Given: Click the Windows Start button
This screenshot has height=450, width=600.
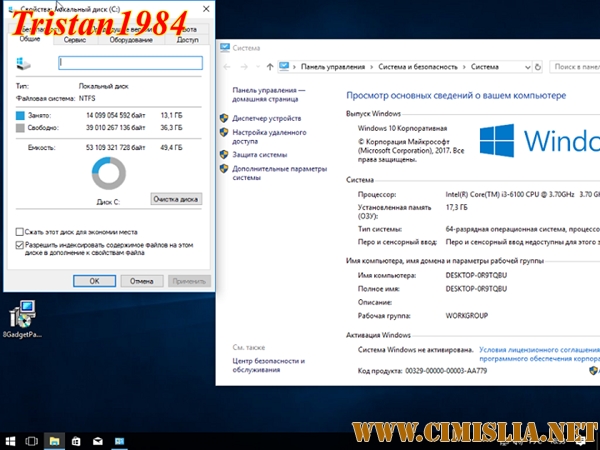Looking at the screenshot, I should 10,440.
